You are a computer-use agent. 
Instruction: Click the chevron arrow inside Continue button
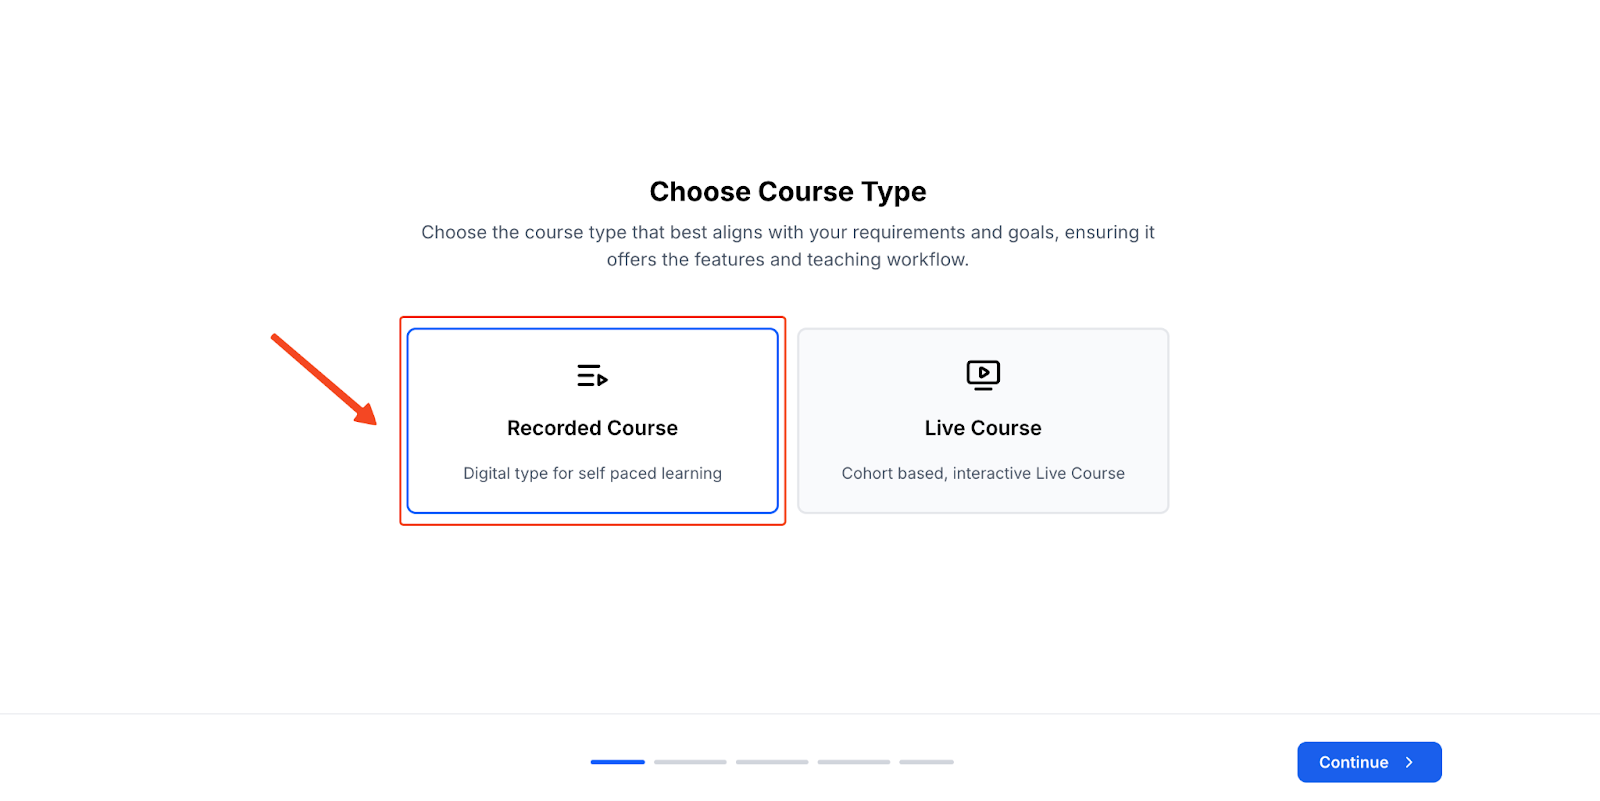pyautogui.click(x=1410, y=762)
